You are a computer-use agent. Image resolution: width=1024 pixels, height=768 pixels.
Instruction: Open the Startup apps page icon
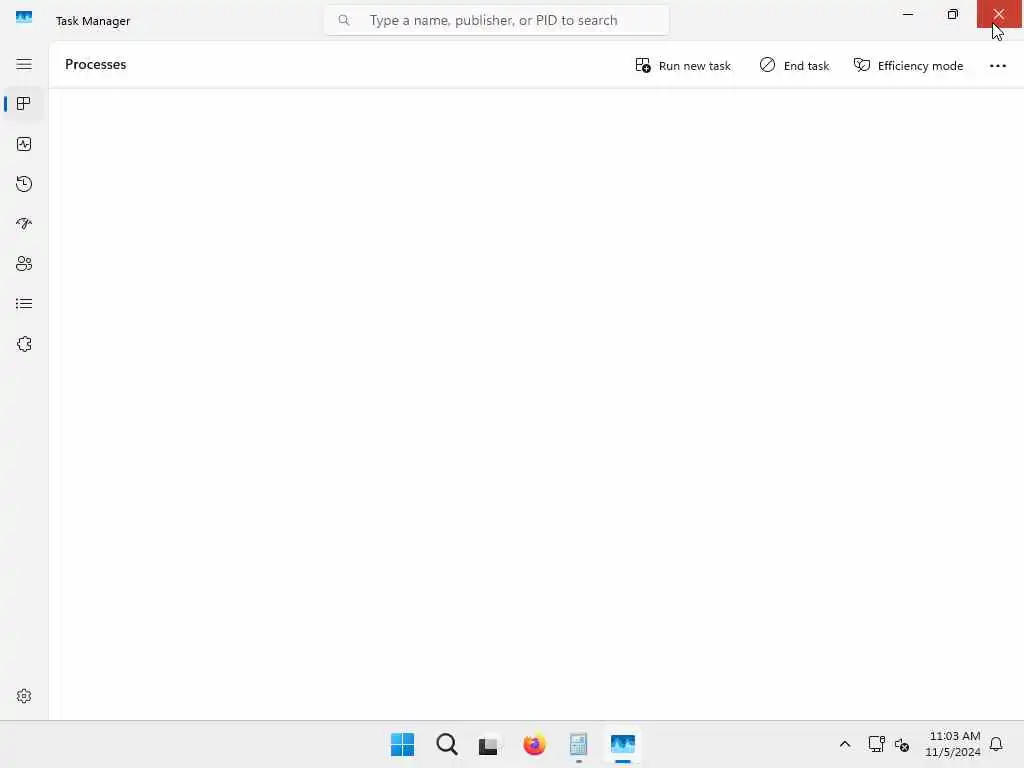click(24, 224)
